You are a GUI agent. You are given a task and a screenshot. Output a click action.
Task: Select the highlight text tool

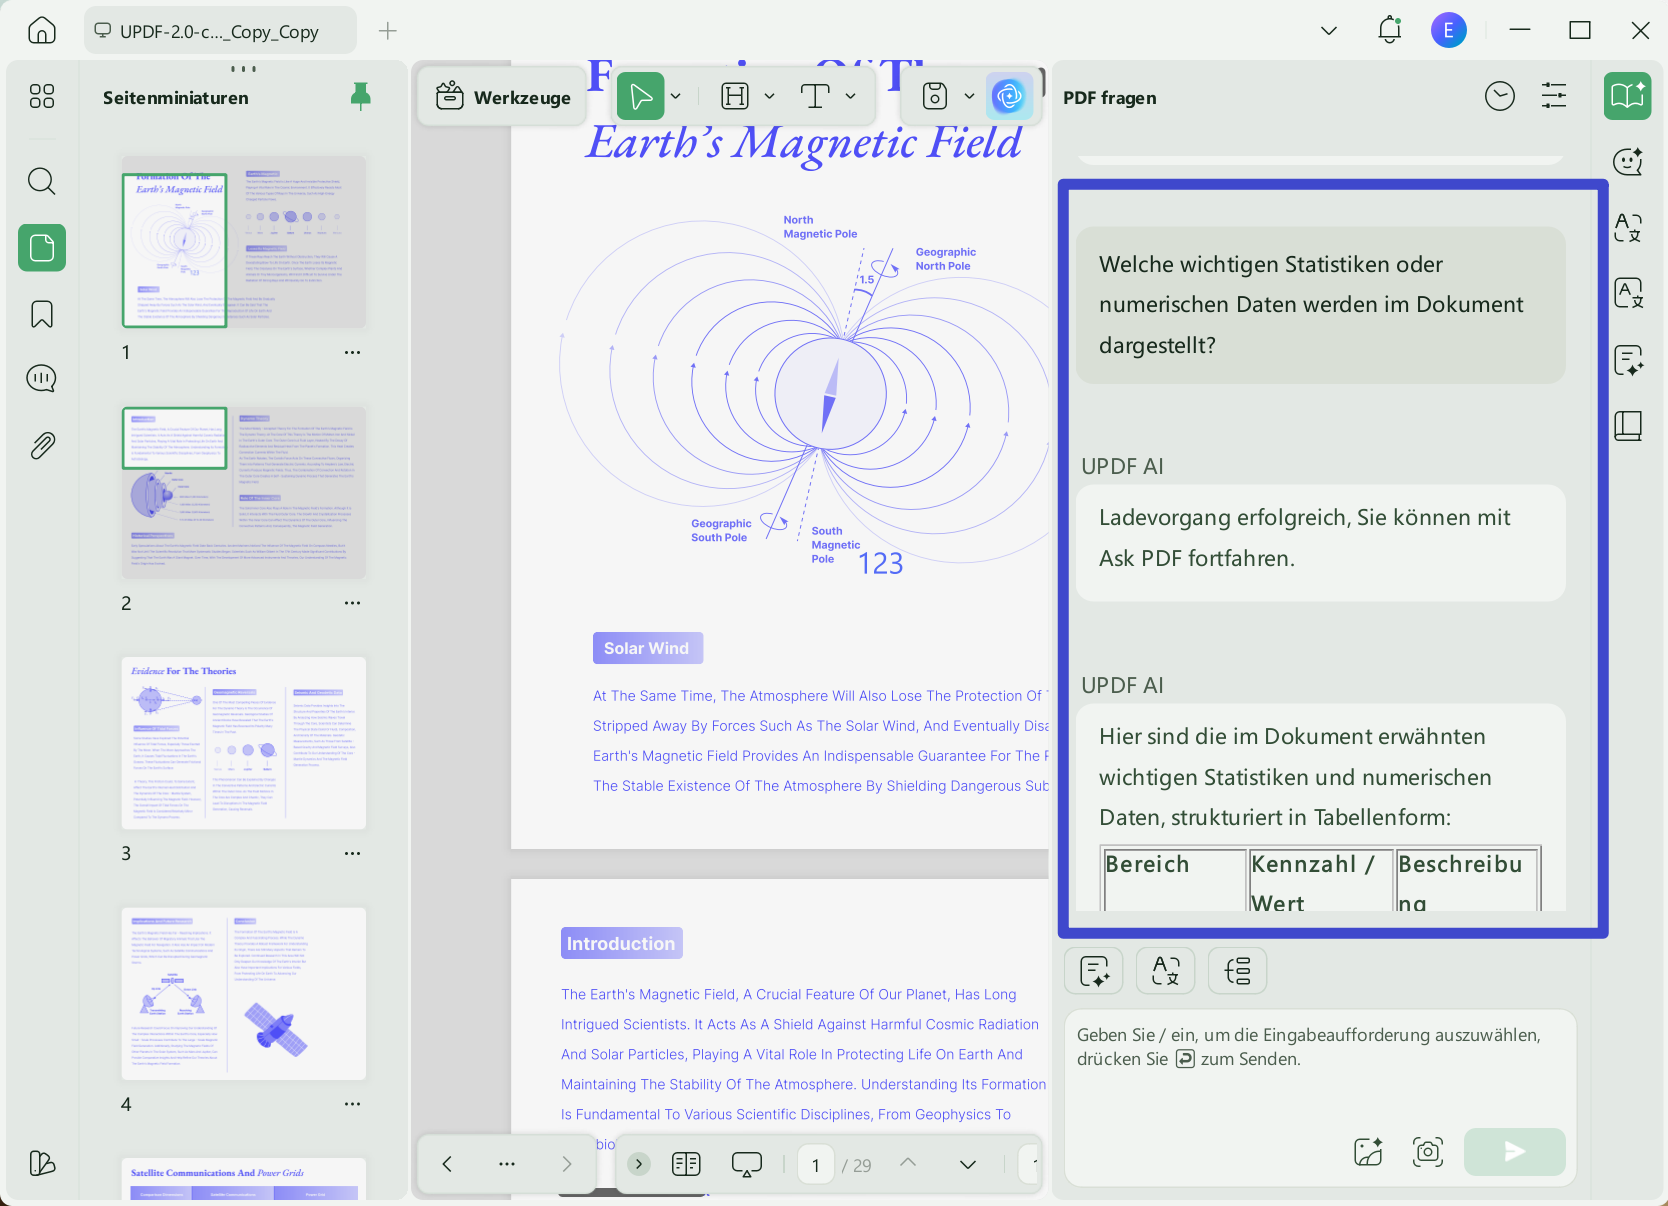pos(735,96)
